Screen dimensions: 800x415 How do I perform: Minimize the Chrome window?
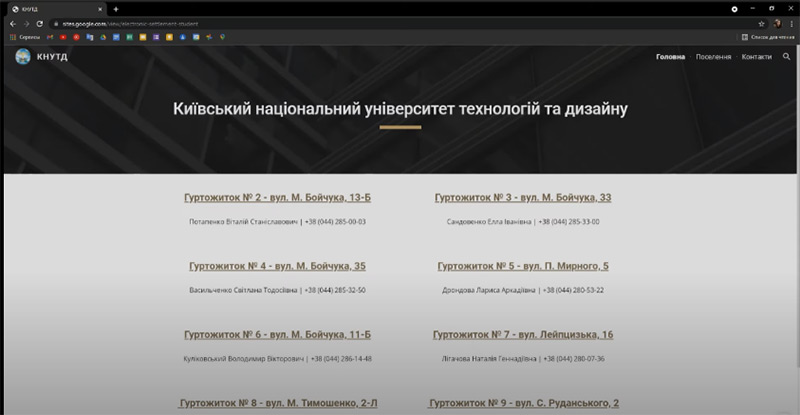coord(753,9)
